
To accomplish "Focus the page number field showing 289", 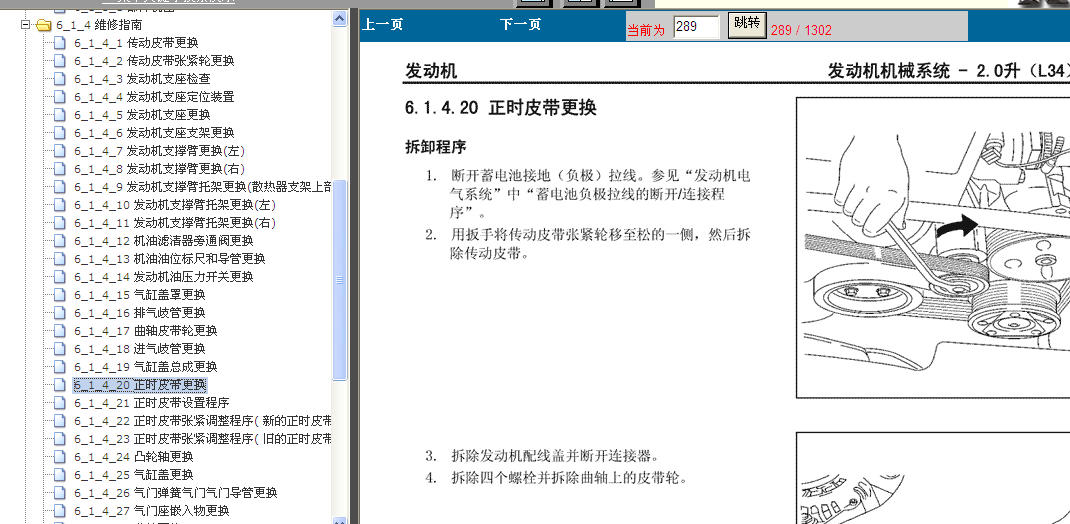I will (696, 27).
